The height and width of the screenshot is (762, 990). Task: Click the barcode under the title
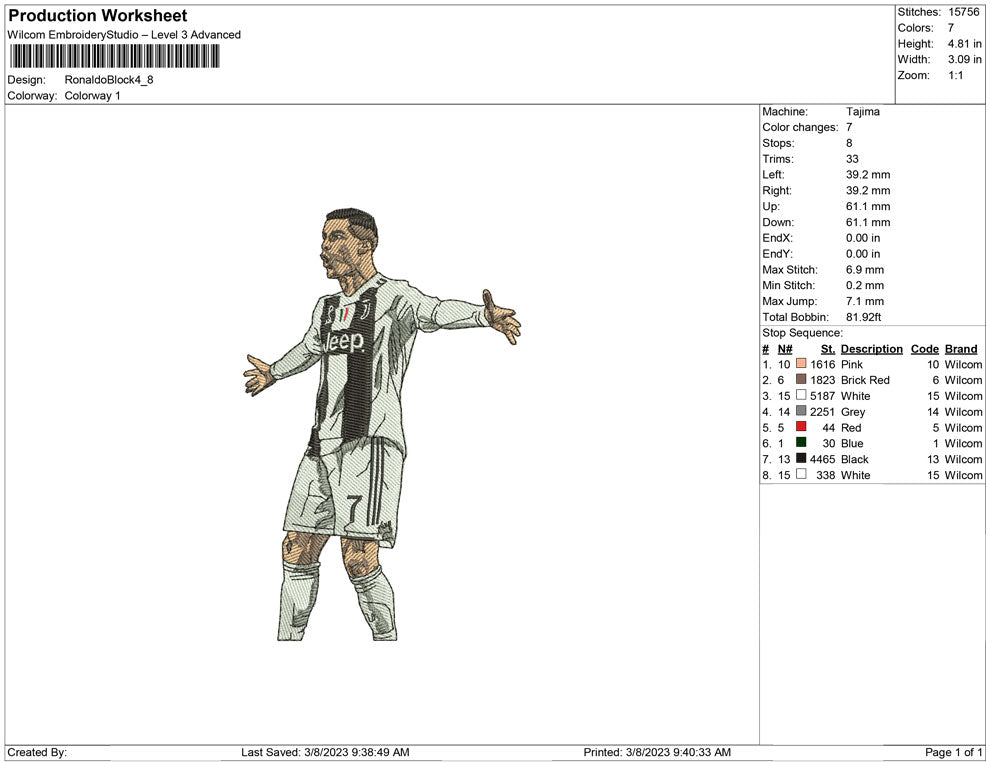[114, 56]
